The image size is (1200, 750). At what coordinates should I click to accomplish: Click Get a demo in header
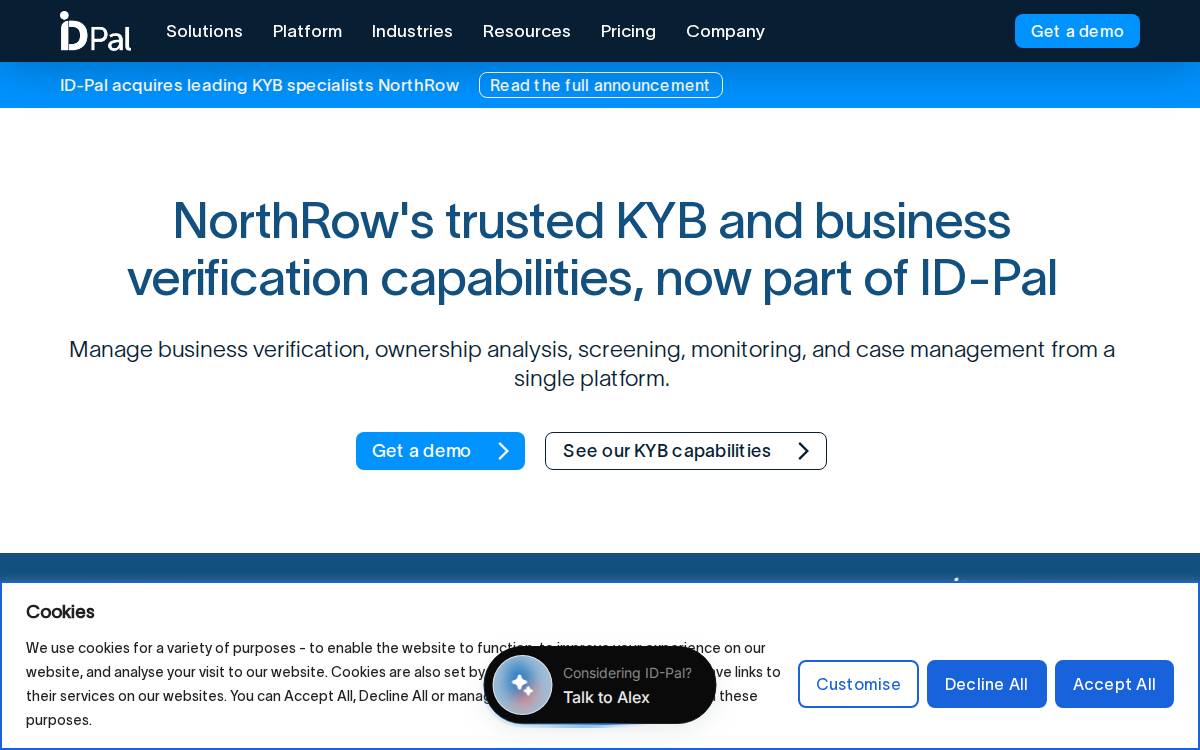tap(1077, 31)
